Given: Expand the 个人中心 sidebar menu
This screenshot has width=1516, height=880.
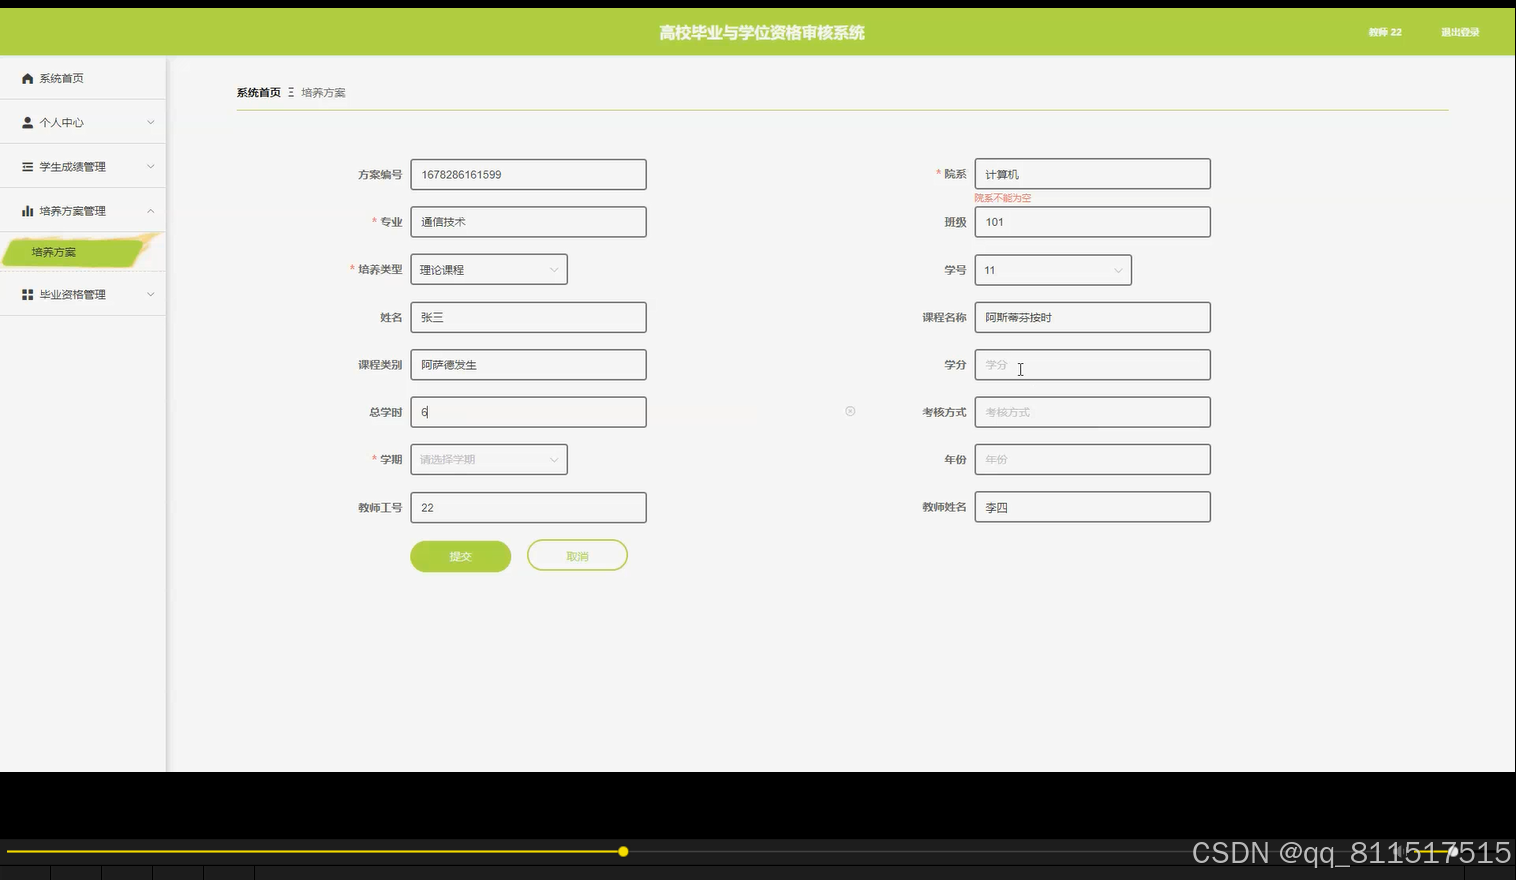Looking at the screenshot, I should point(83,122).
